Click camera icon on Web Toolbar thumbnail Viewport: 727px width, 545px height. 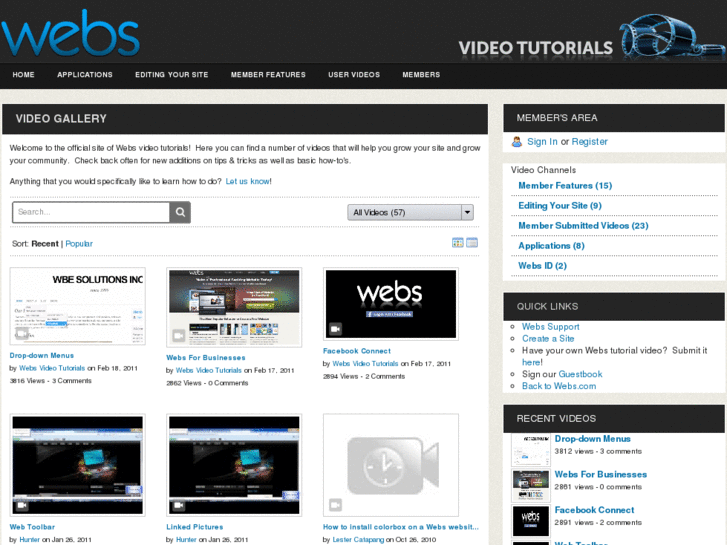coord(22,505)
